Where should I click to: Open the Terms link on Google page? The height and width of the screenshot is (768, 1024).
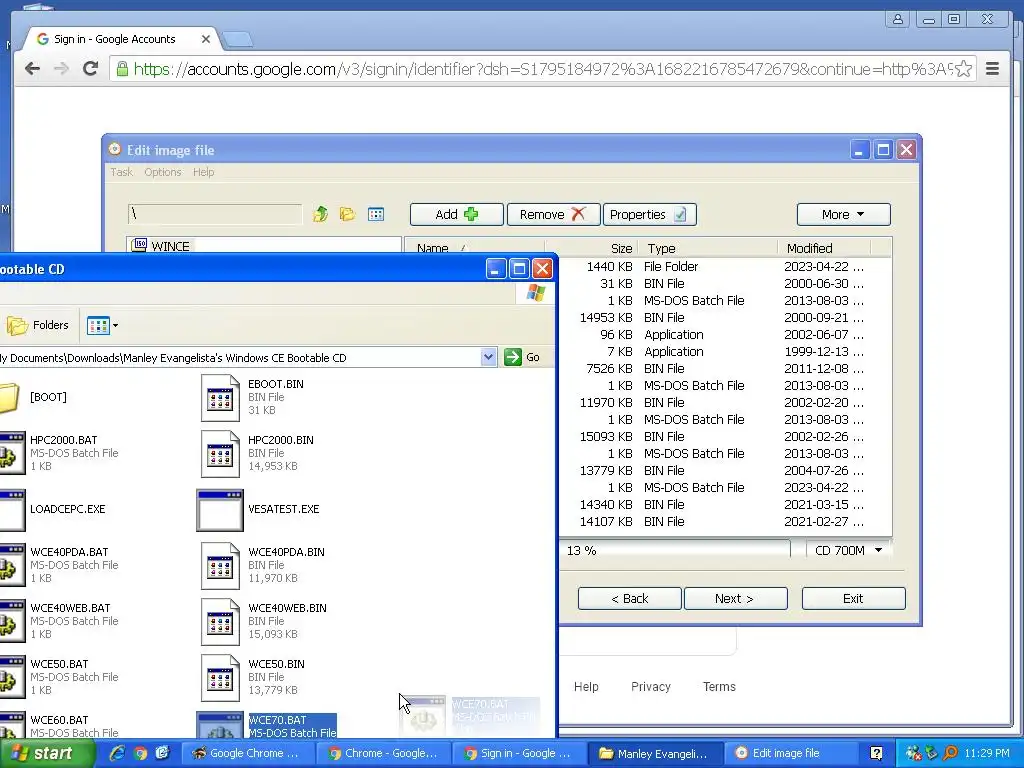coord(719,686)
